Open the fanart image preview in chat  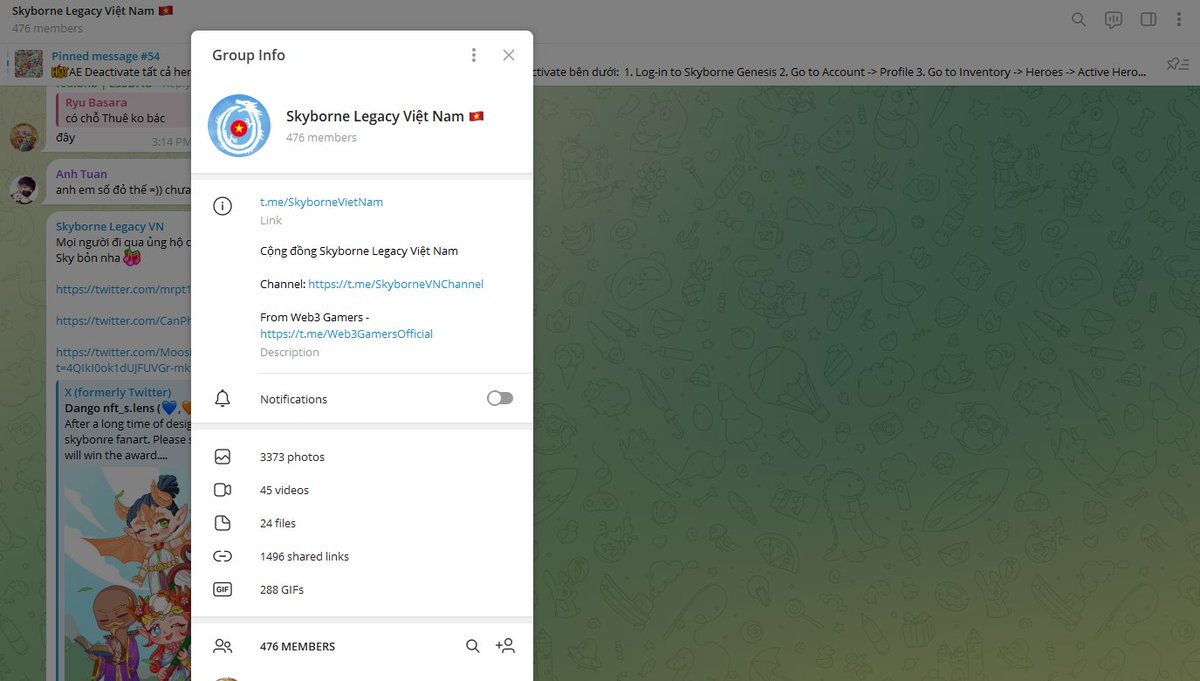(127, 575)
